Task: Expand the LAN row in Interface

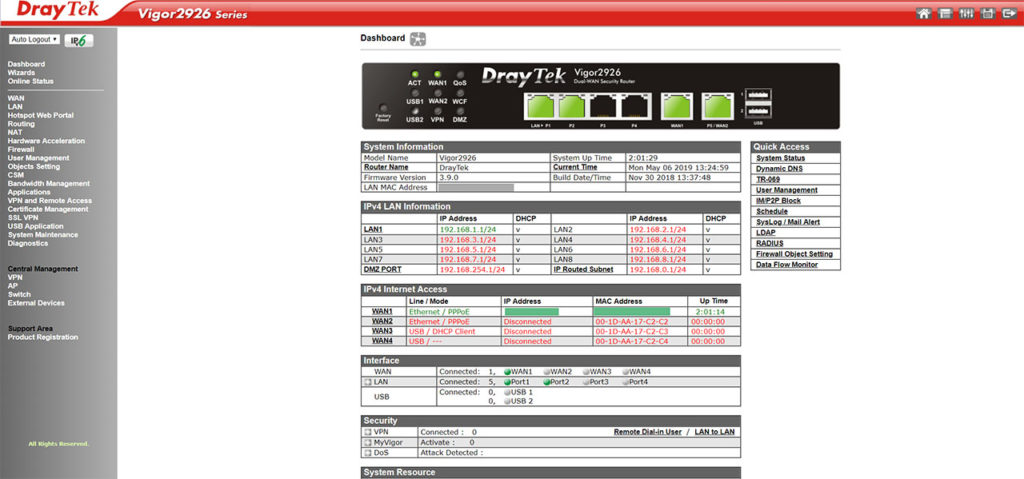Action: point(368,382)
